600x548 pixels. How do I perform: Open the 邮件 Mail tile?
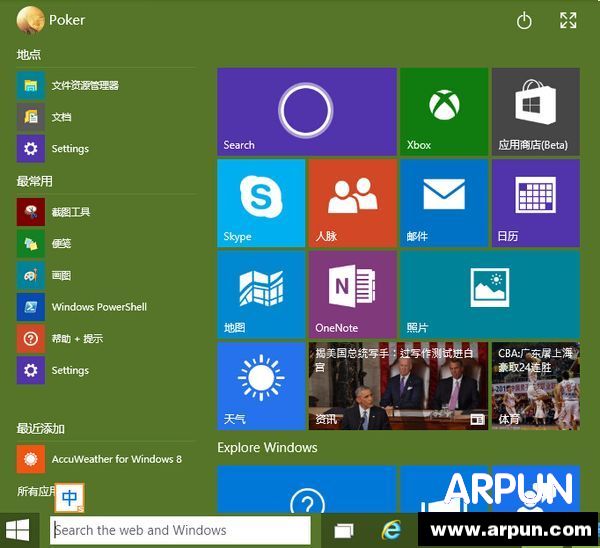[444, 203]
